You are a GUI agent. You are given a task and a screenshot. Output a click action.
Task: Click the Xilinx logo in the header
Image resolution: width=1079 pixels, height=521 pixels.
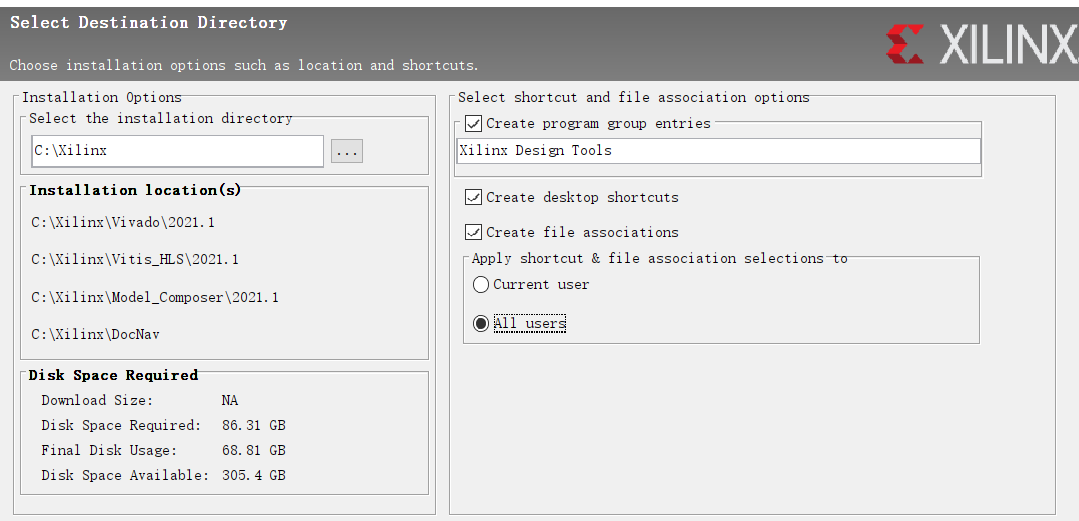click(x=982, y=45)
